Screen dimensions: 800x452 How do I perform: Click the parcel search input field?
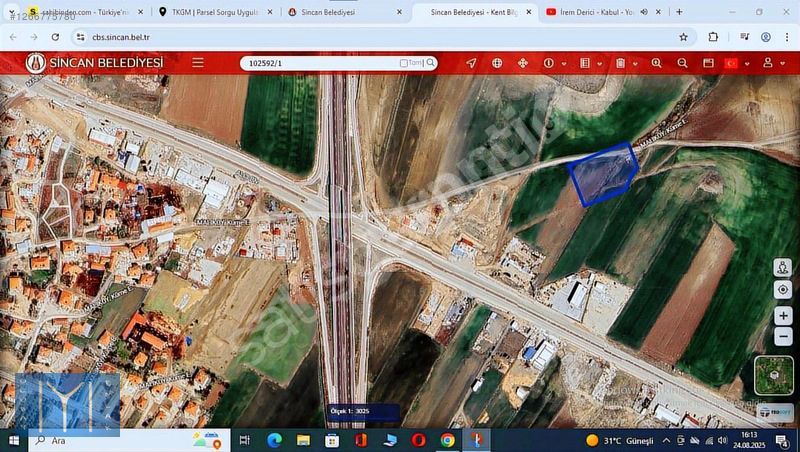[x=320, y=63]
